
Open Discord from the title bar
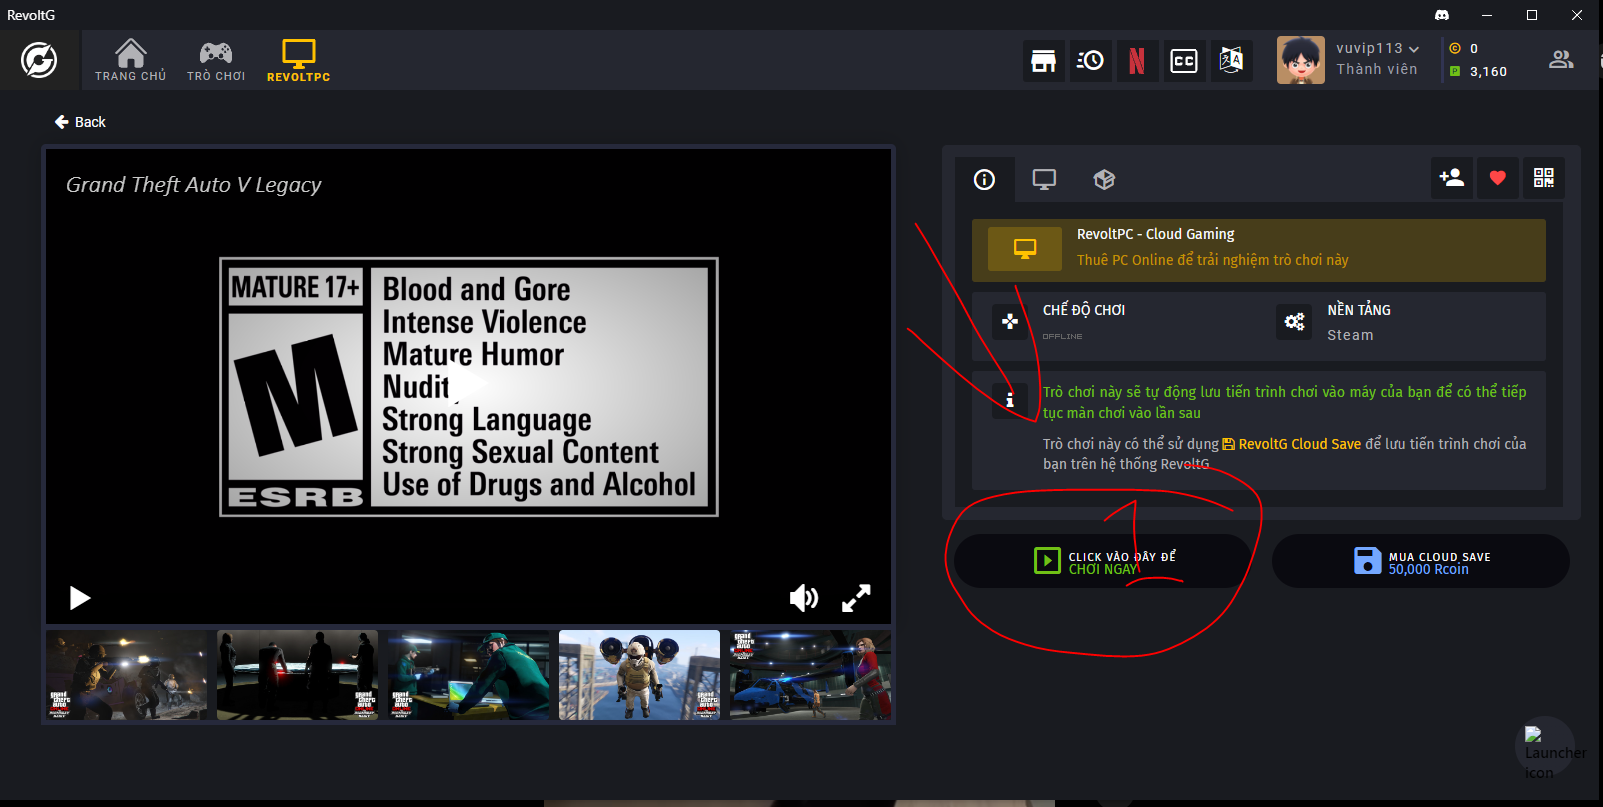(1442, 15)
